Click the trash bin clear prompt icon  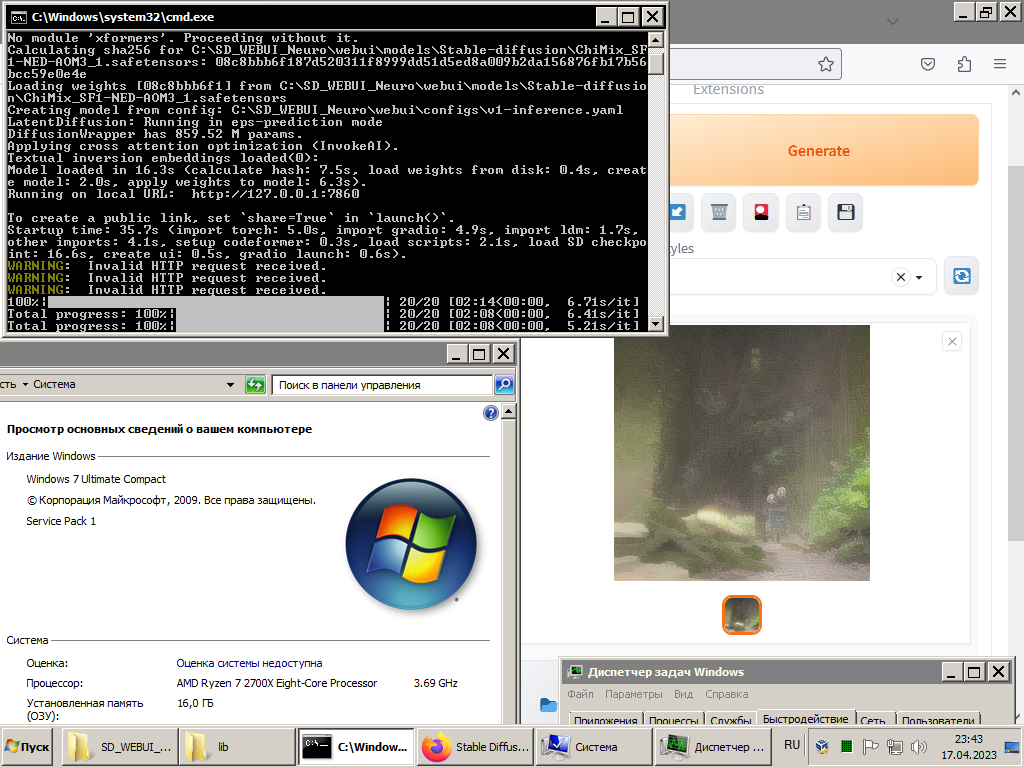point(719,212)
